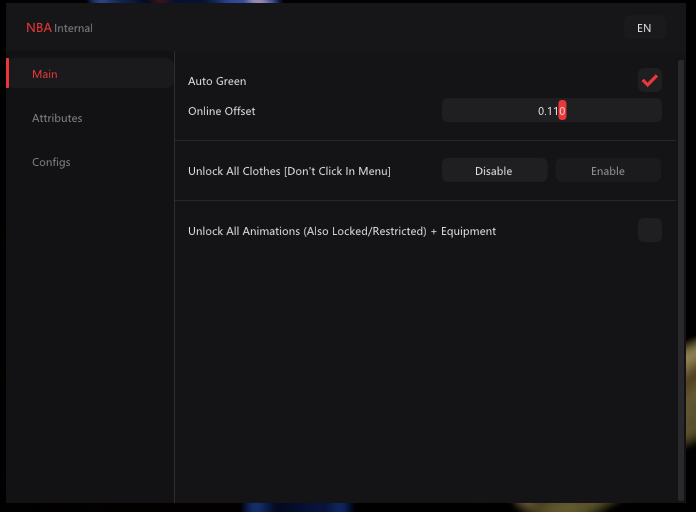The width and height of the screenshot is (696, 512).
Task: Click the vertical scrollbar on the right
Action: pos(681,280)
